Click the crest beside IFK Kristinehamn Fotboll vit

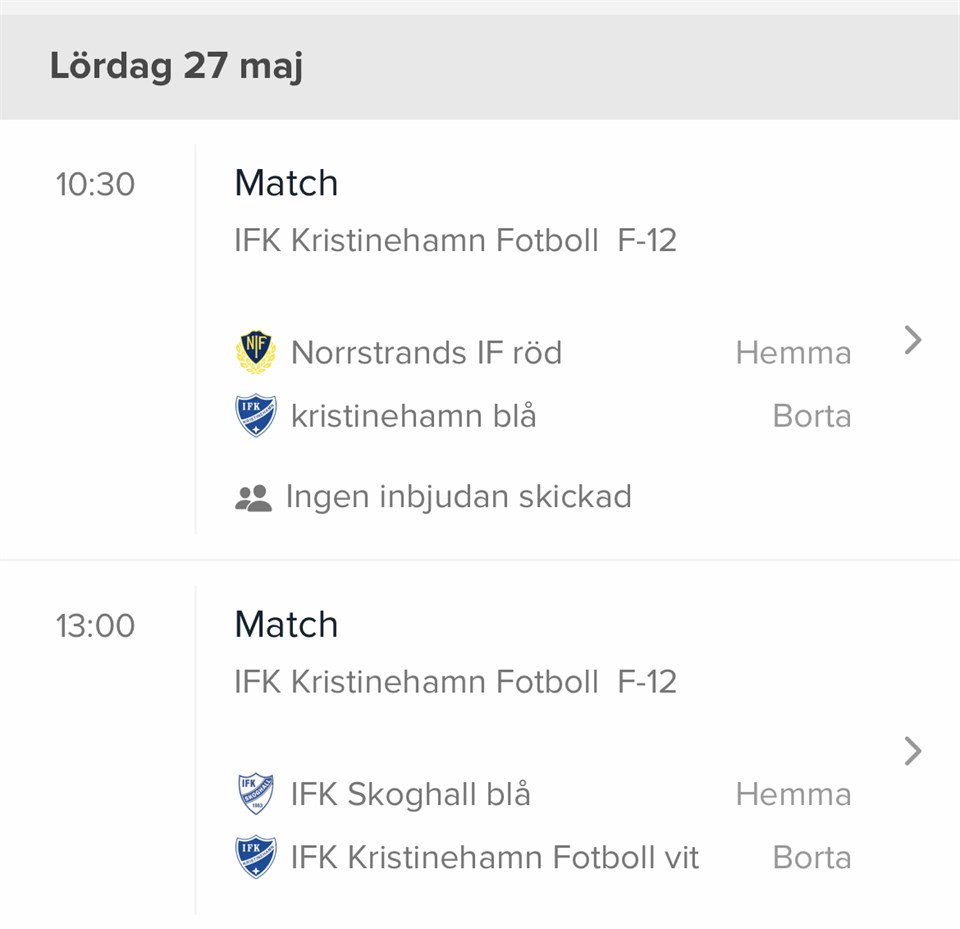[255, 857]
